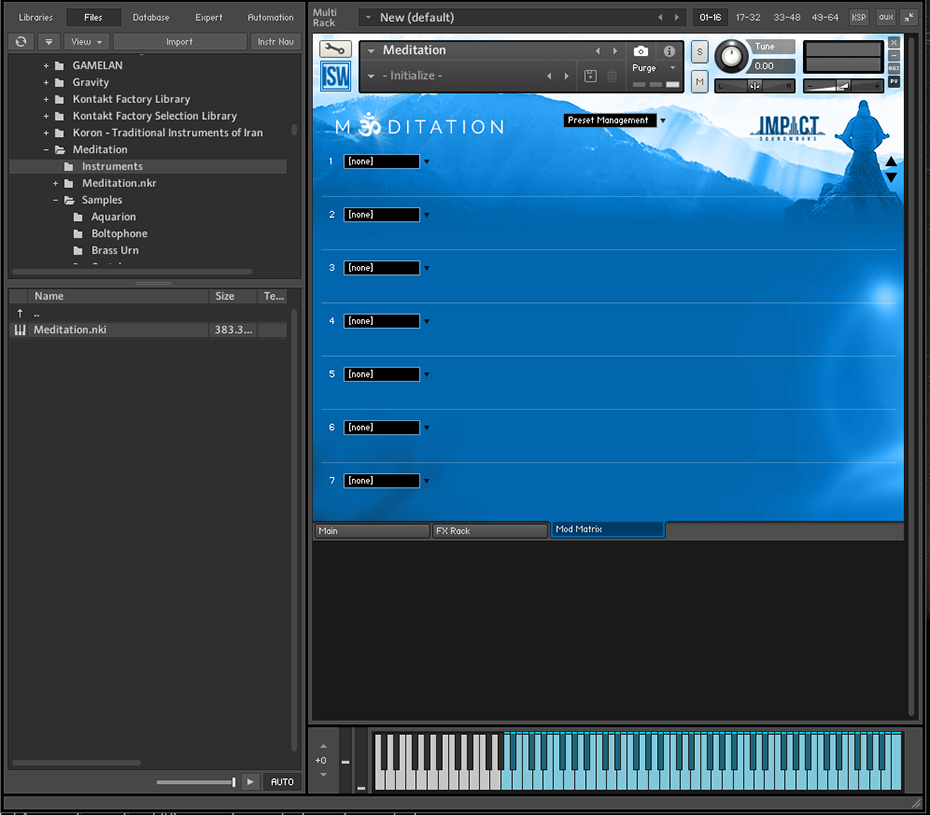This screenshot has width=930, height=815.
Task: Switch to the Expert tab
Action: coord(209,17)
